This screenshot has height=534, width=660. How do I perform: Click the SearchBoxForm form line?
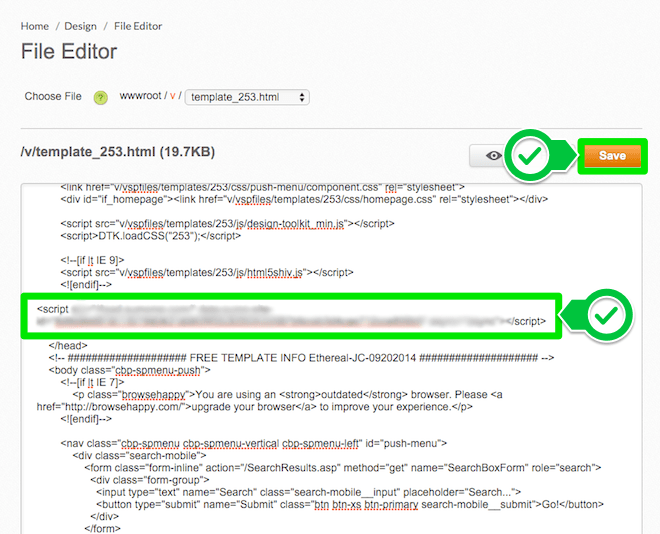coord(340,467)
